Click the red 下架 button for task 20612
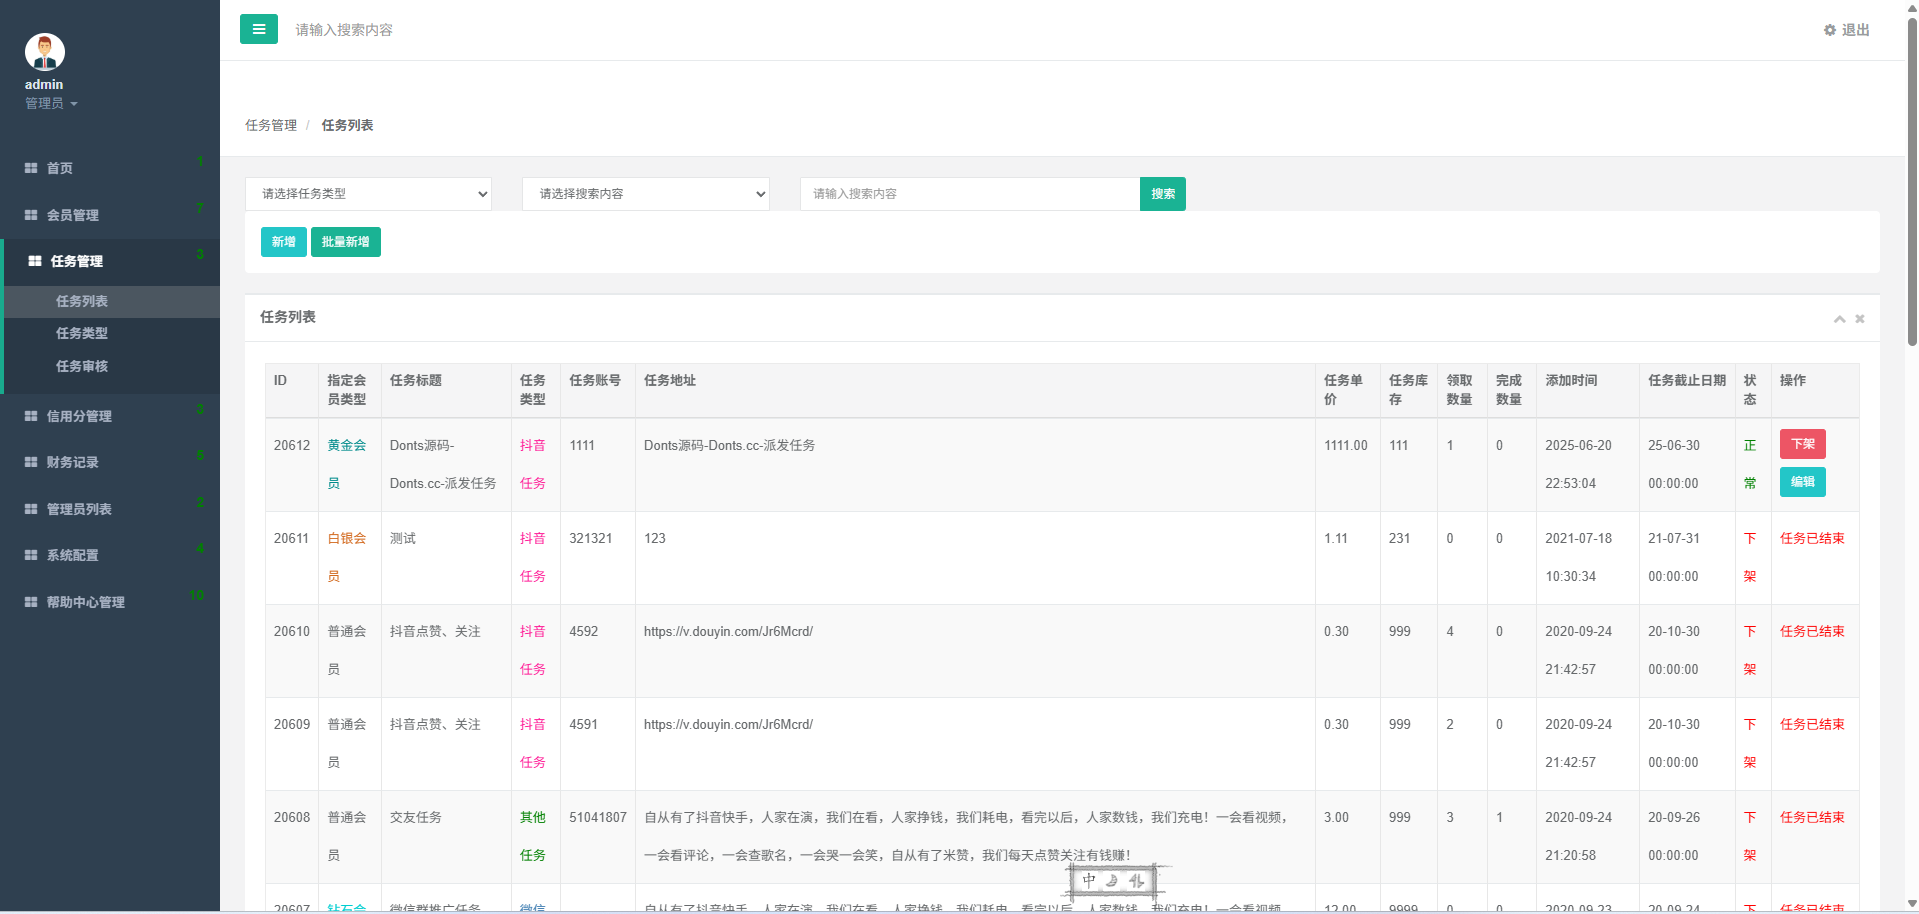 click(1803, 444)
